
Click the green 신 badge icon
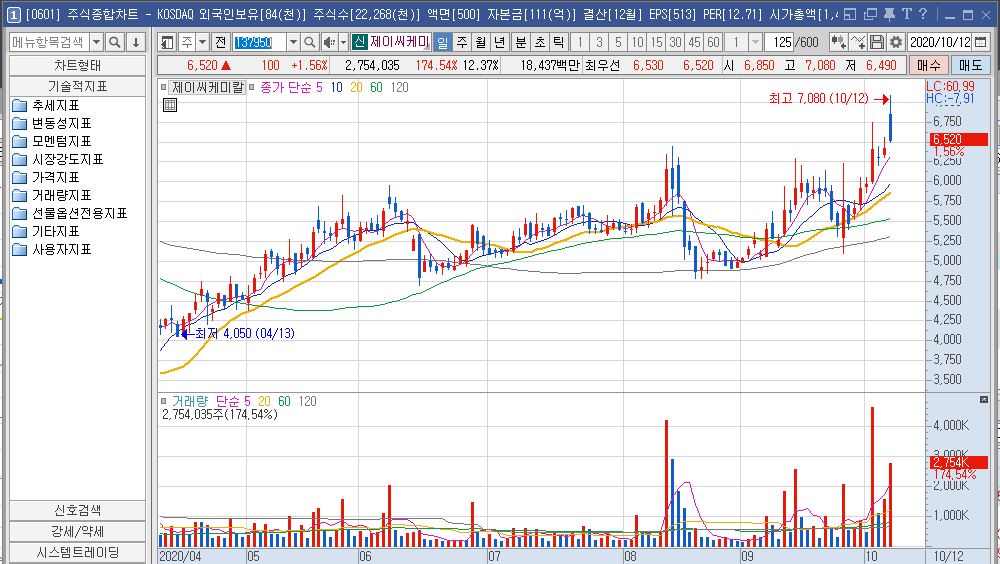359,43
